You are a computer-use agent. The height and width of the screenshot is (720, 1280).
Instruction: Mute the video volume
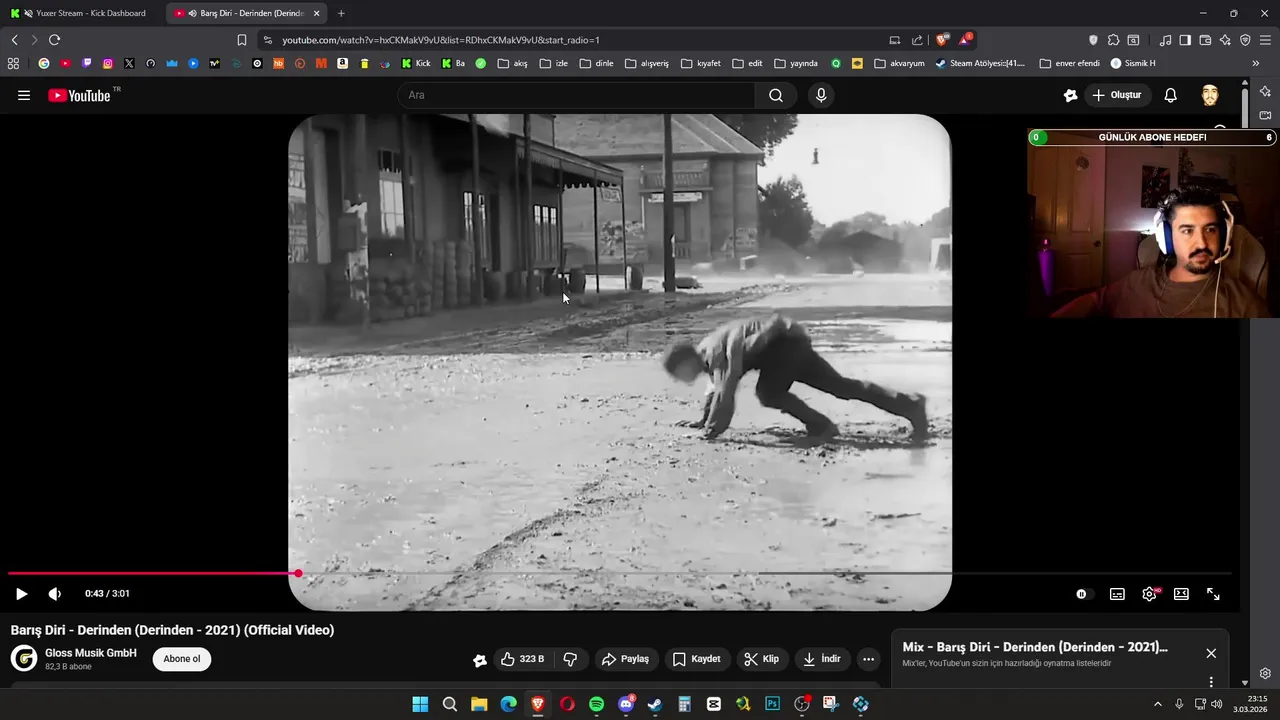click(55, 594)
